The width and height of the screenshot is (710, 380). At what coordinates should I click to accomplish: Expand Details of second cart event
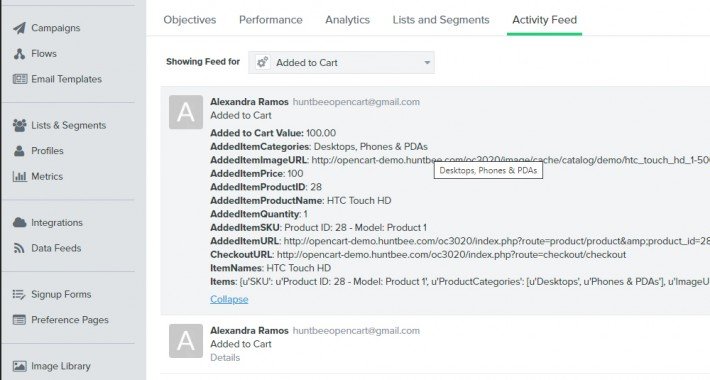(225, 358)
